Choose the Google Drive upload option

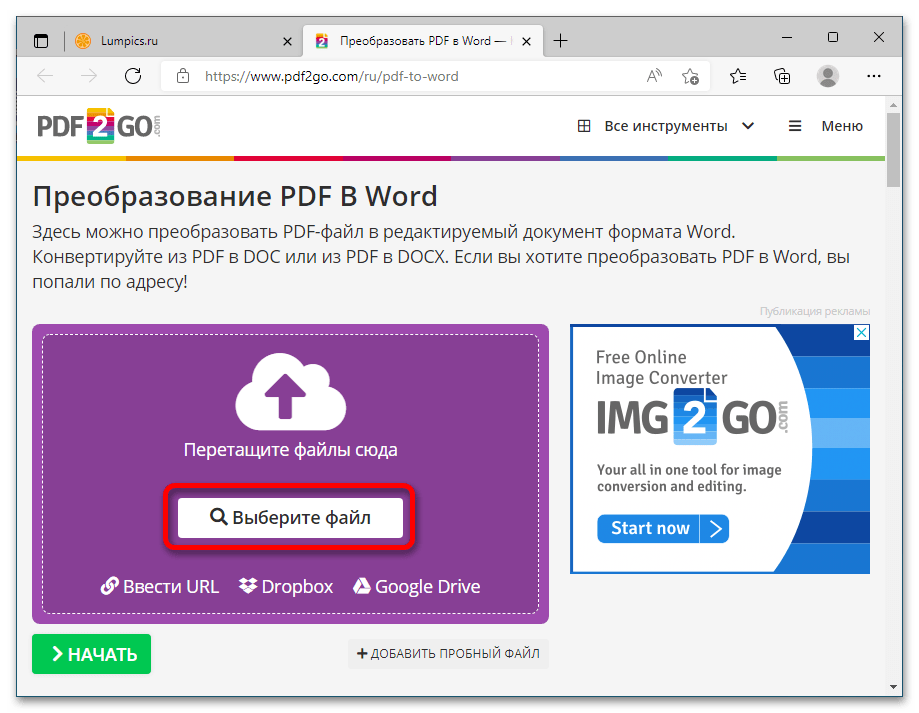point(417,586)
